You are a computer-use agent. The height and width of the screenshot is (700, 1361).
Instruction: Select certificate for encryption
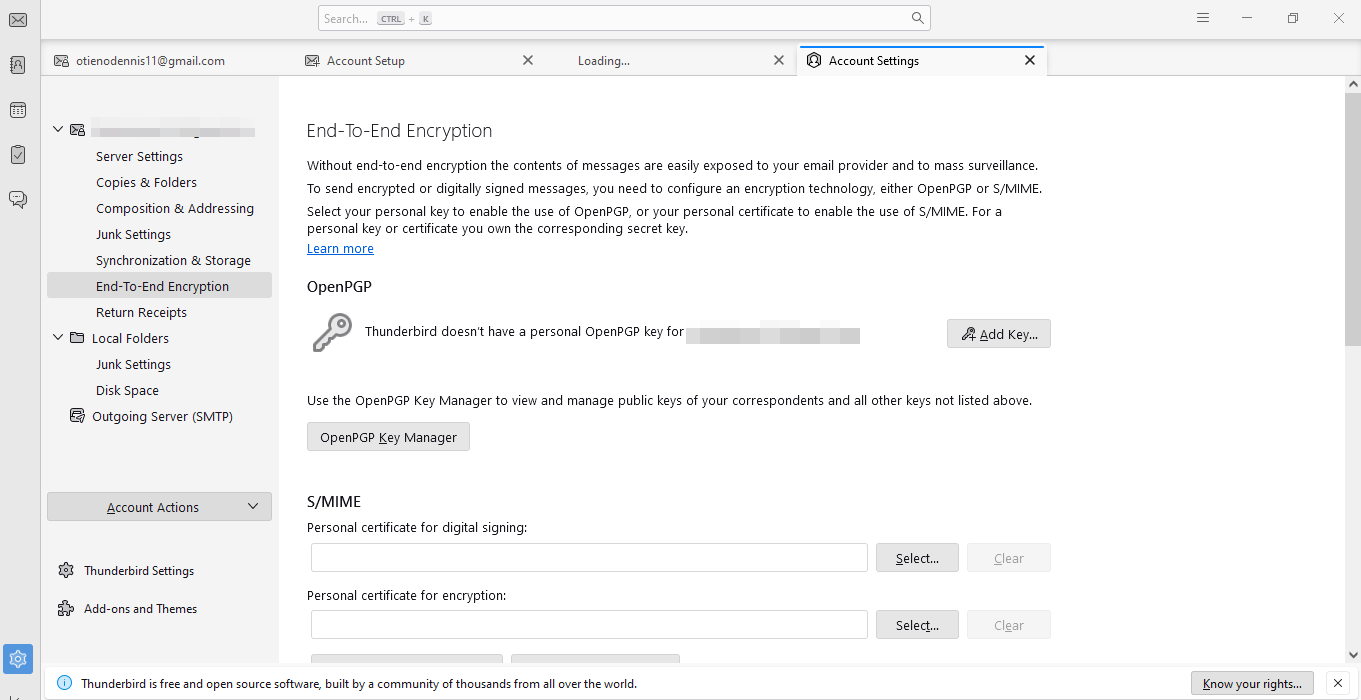point(917,625)
